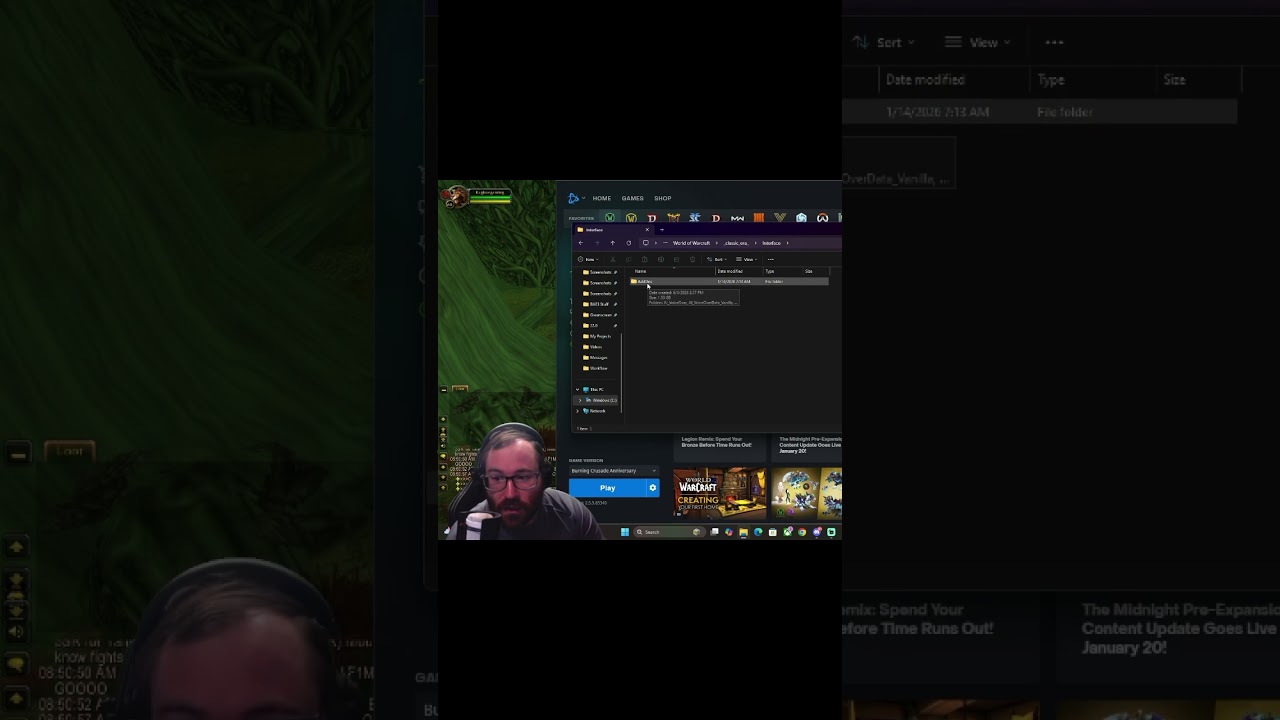Select the StarCraft favorite icon

[x=695, y=218]
